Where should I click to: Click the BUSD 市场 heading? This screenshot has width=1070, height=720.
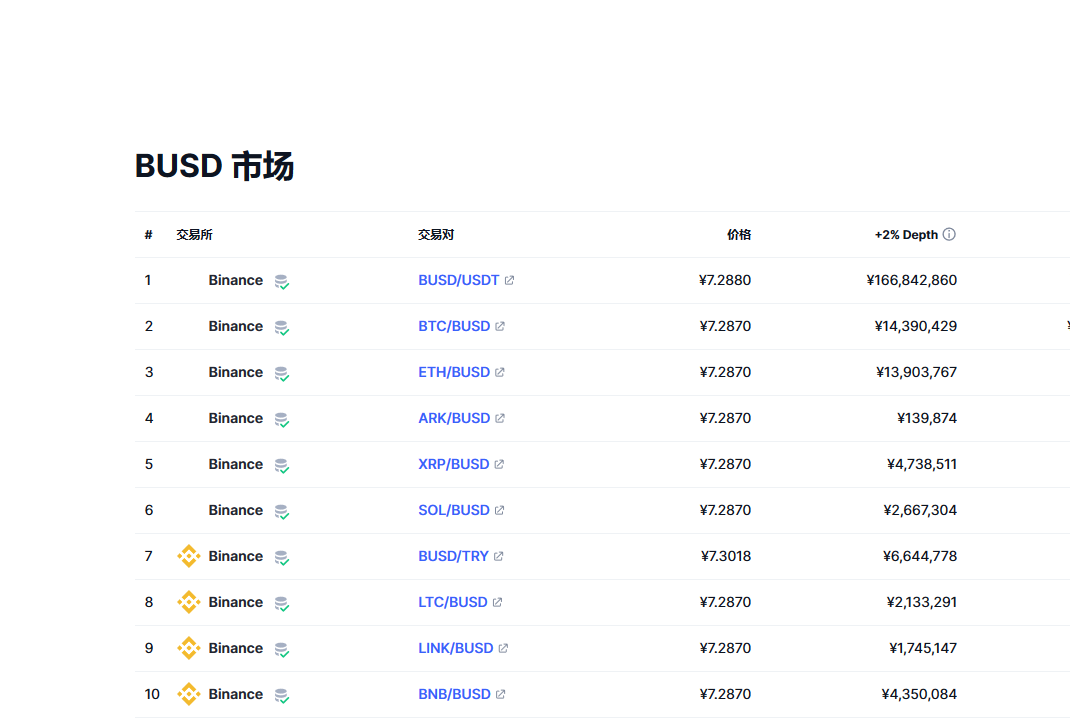(x=214, y=167)
